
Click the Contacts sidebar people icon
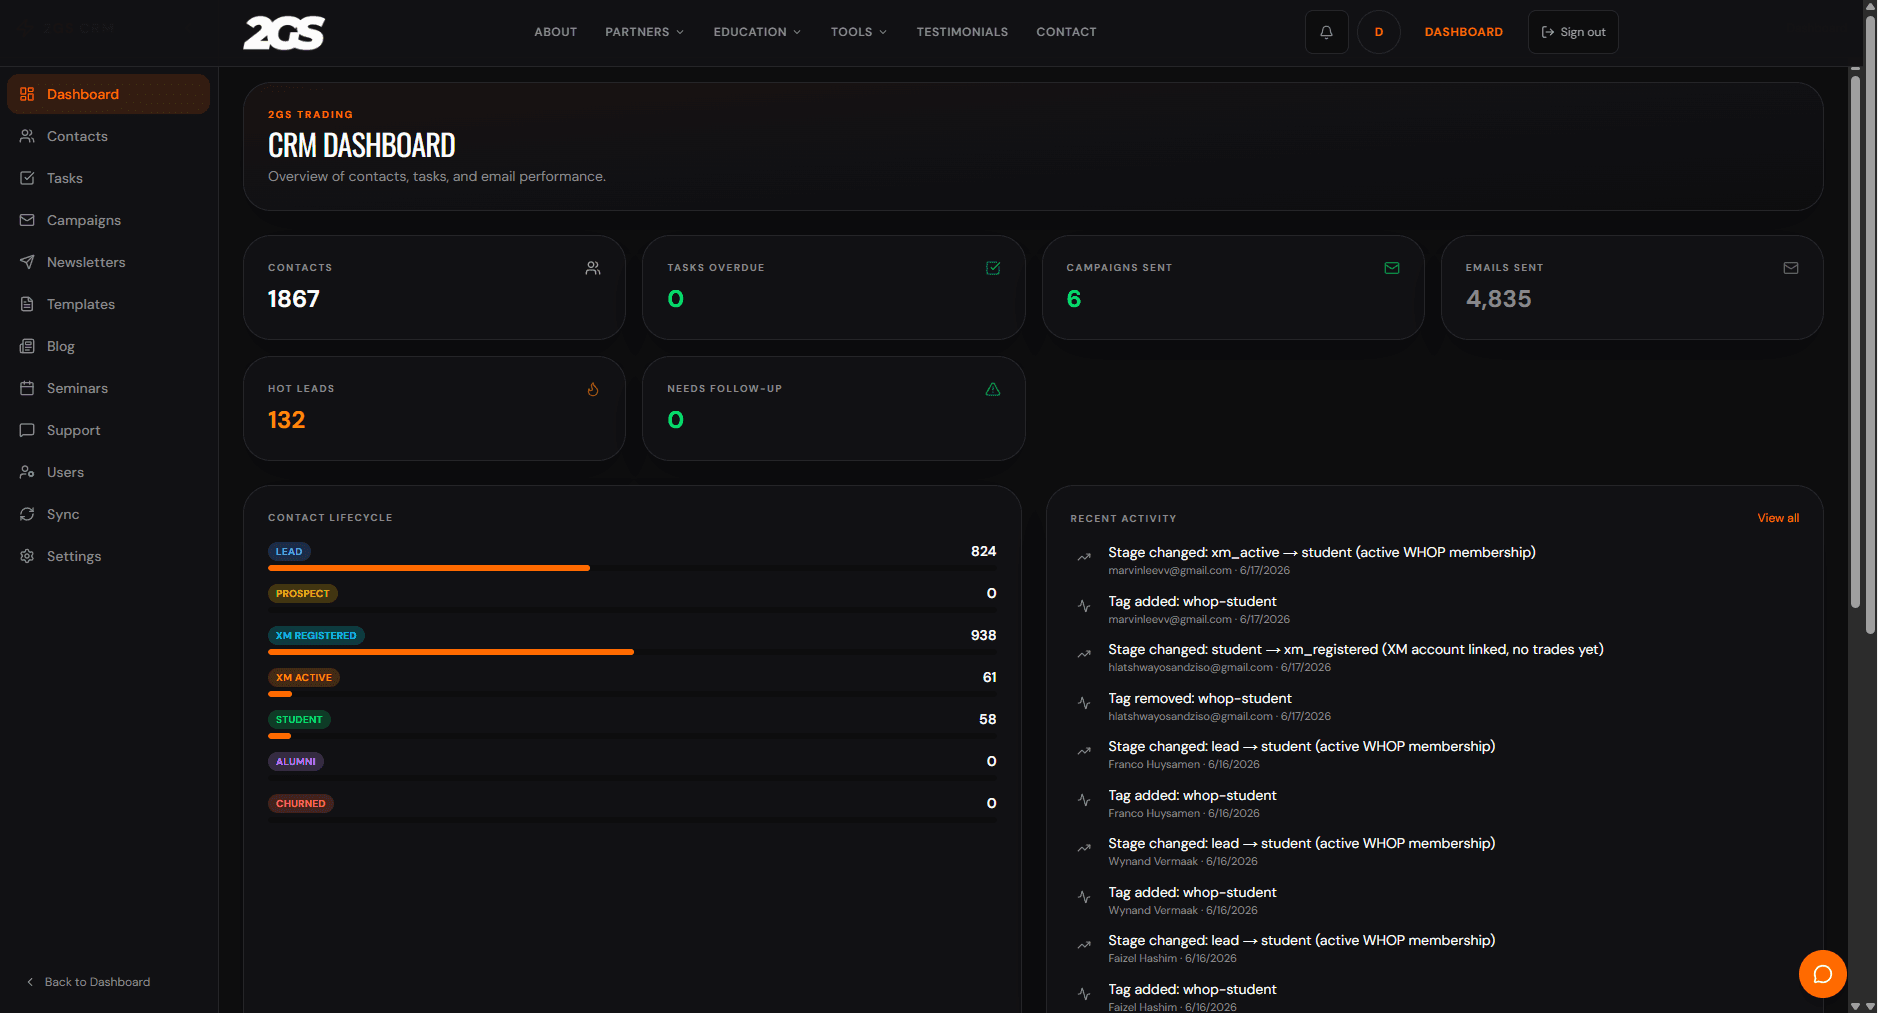27,136
